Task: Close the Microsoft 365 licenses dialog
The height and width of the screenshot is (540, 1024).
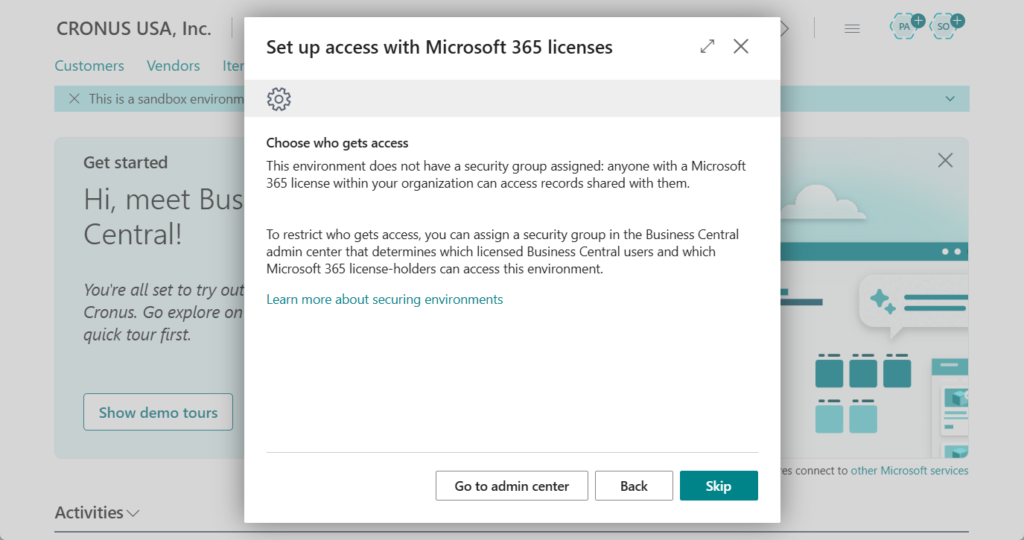Action: pyautogui.click(x=741, y=46)
